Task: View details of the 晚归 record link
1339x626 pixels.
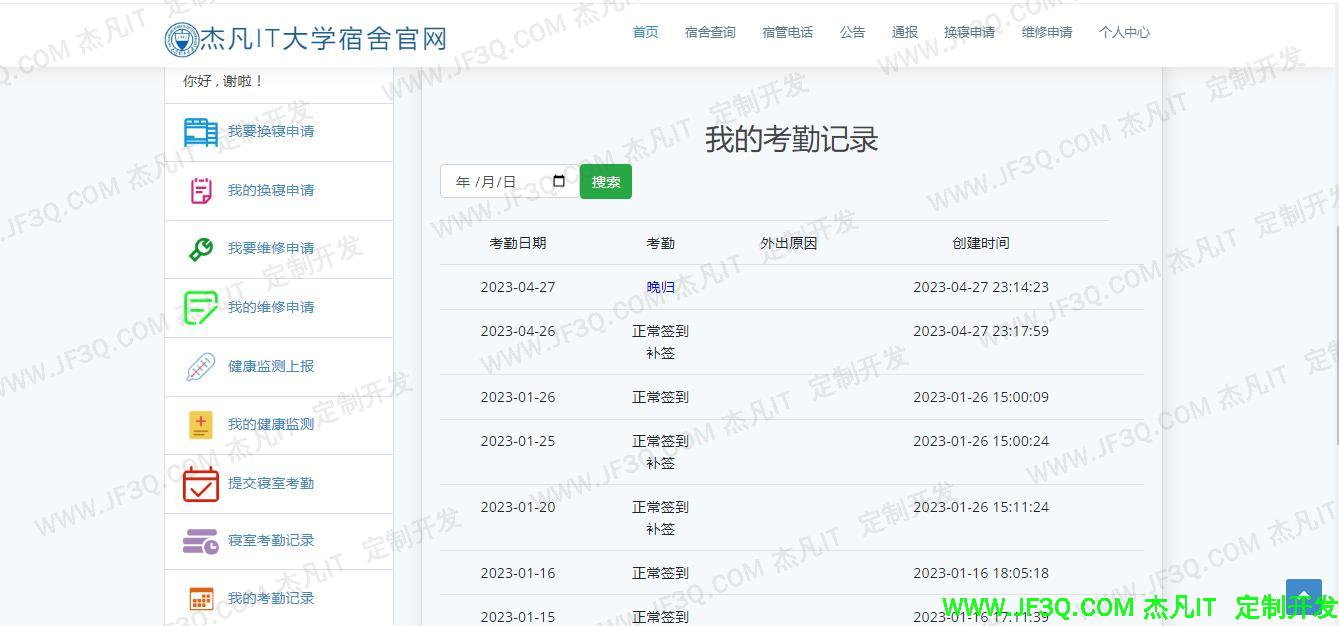Action: [659, 287]
